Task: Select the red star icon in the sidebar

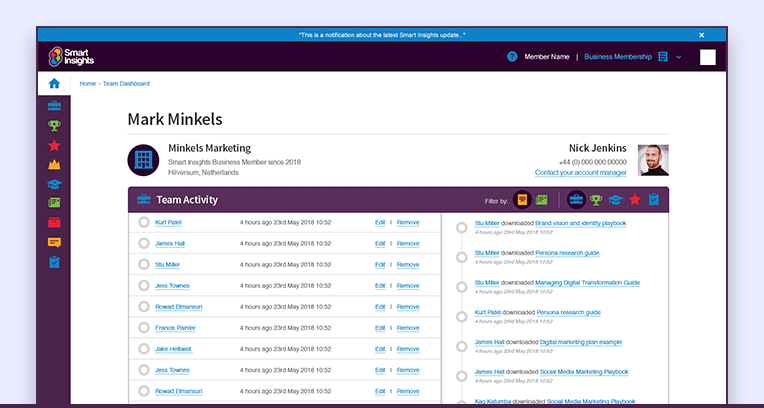Action: [54, 145]
